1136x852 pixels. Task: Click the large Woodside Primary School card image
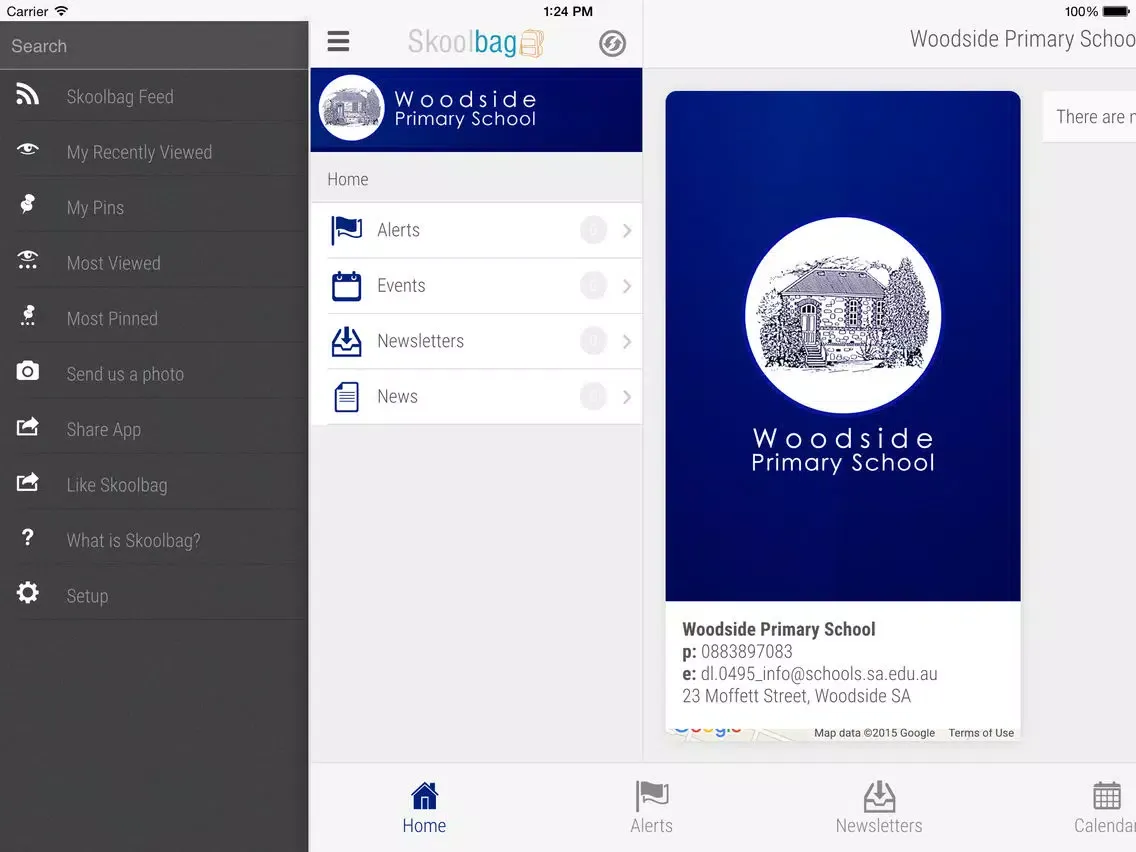coord(843,346)
